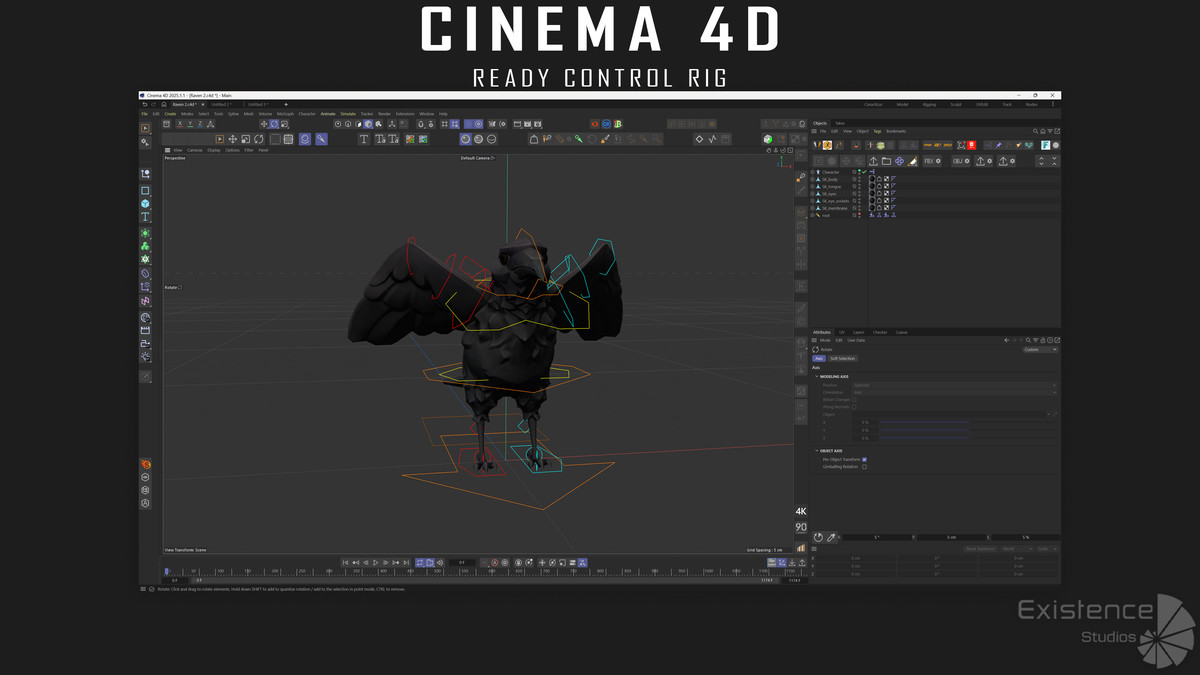Click the Reset Transform button
The image size is (1200, 675).
coord(980,548)
